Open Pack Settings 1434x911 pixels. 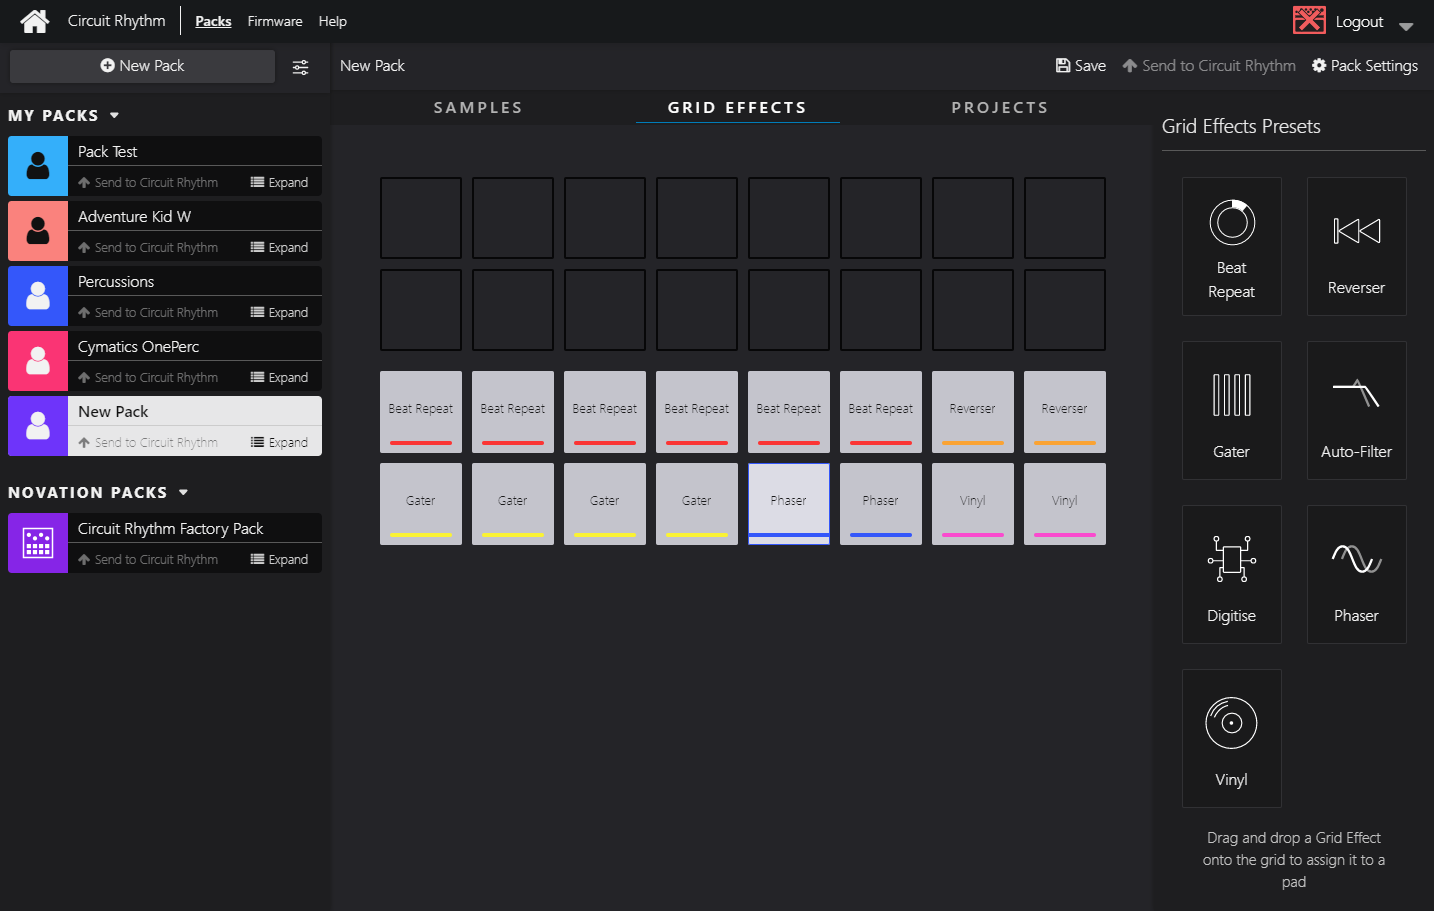click(1364, 65)
